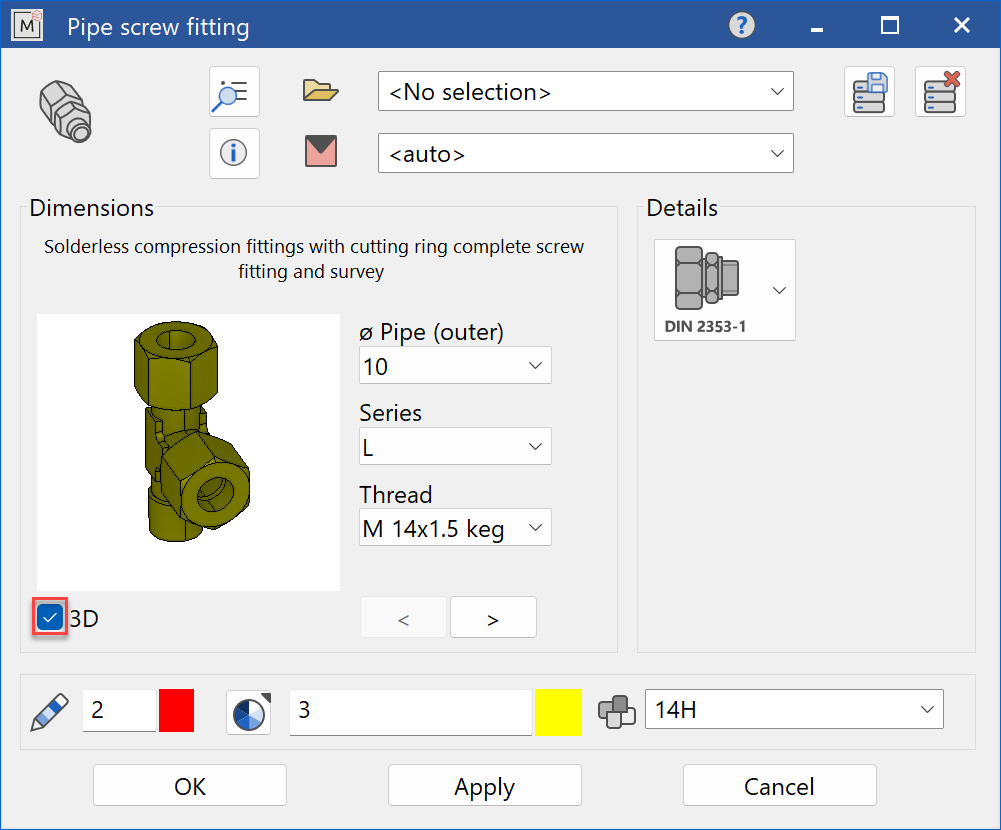Pick the red color swatch
The width and height of the screenshot is (1001, 830).
pos(176,710)
